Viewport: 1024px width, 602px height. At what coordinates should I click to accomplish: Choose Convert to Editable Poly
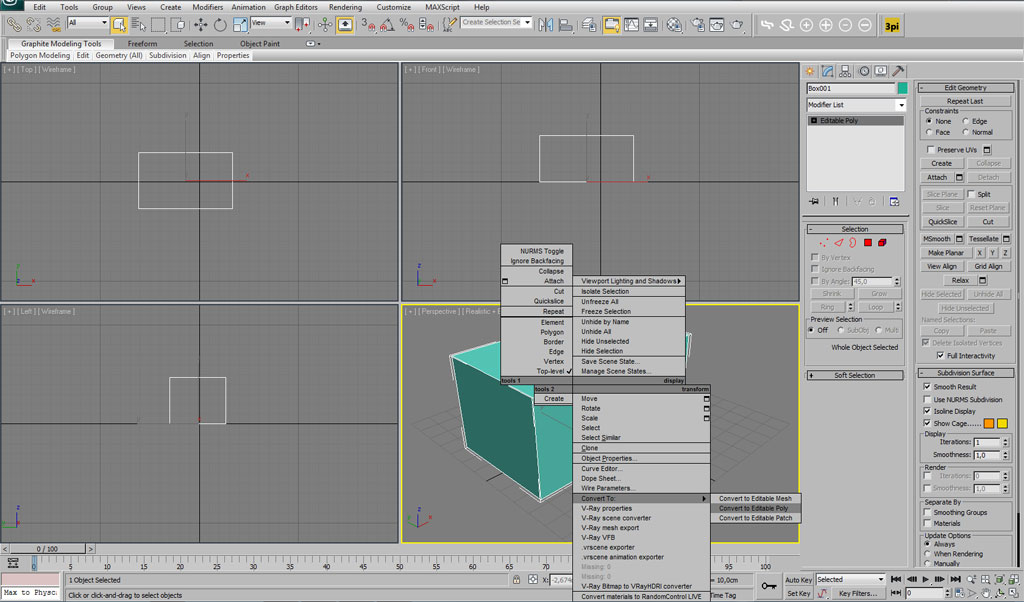(755, 508)
